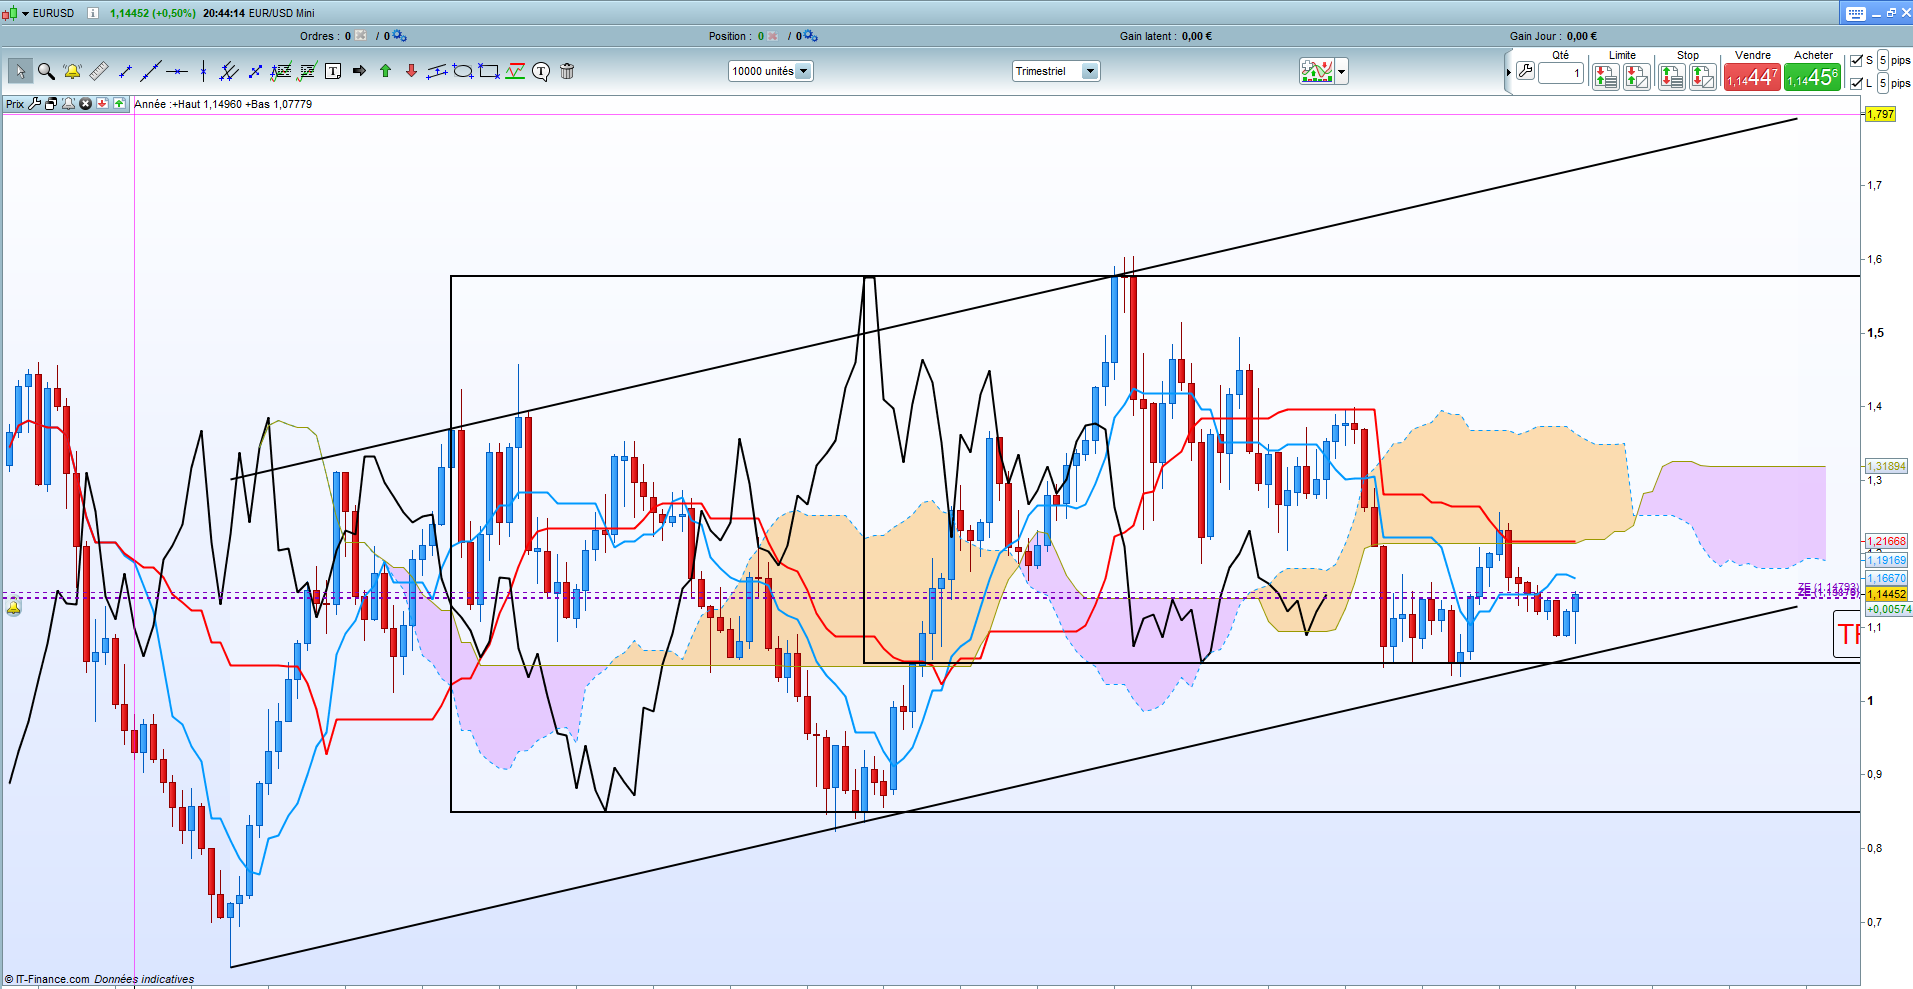Click the yellow bell alert marker on chart edge
This screenshot has height=989, width=1913.
pyautogui.click(x=14, y=607)
